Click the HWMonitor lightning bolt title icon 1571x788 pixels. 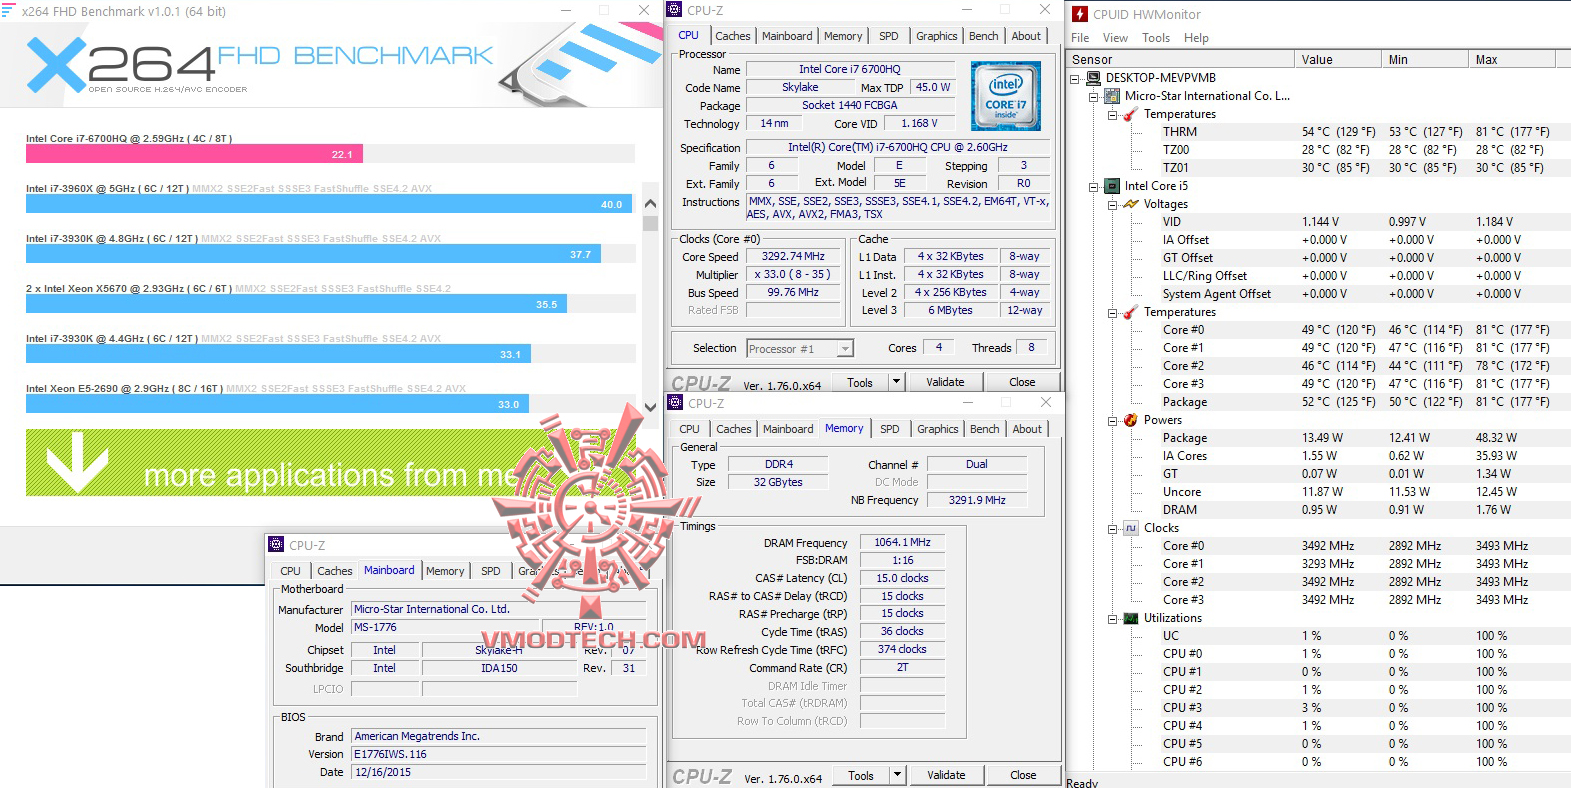(1080, 14)
